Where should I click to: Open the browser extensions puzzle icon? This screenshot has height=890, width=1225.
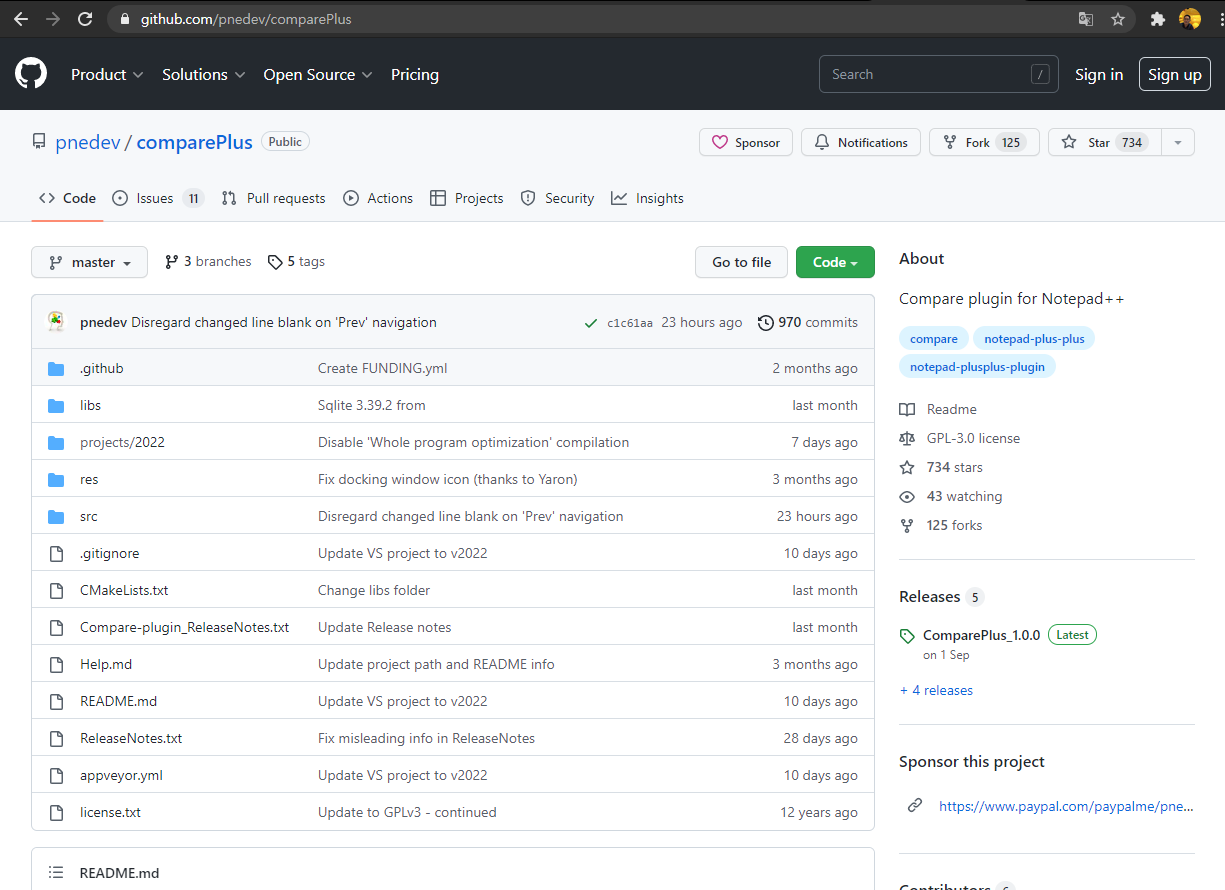[x=1158, y=19]
